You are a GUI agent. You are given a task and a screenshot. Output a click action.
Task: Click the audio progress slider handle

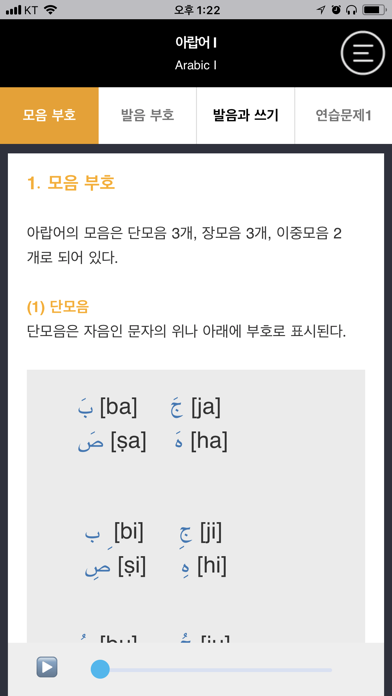tap(100, 669)
